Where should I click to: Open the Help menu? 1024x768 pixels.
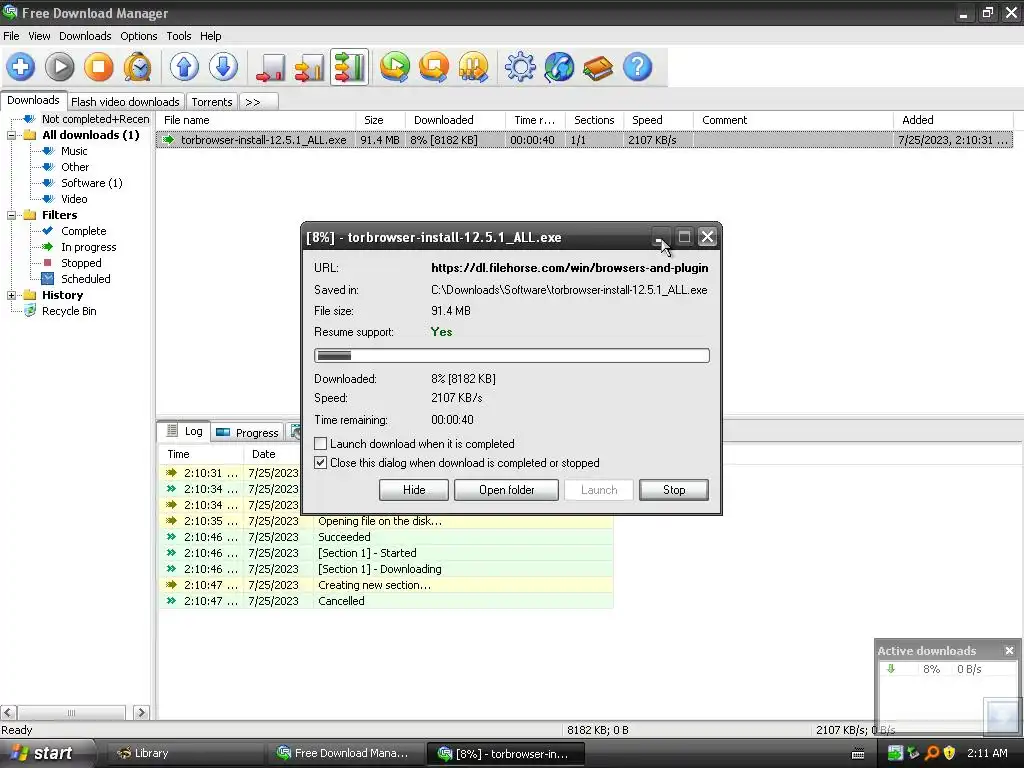210,36
